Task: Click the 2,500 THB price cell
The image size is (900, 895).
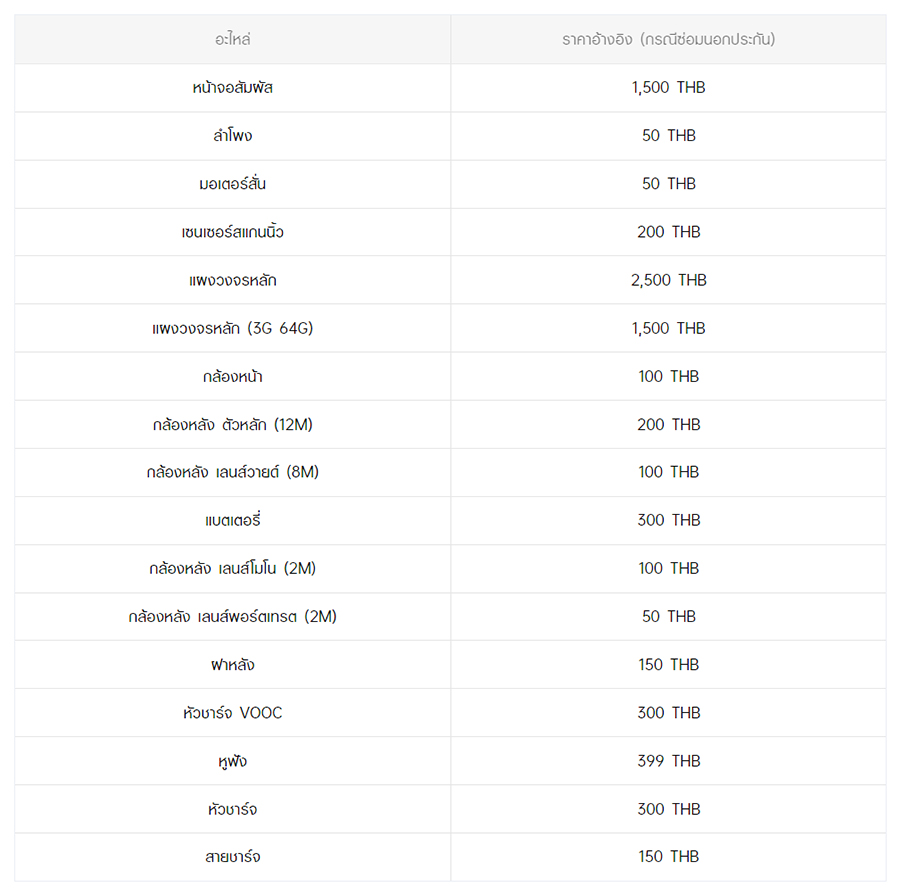Action: [668, 280]
